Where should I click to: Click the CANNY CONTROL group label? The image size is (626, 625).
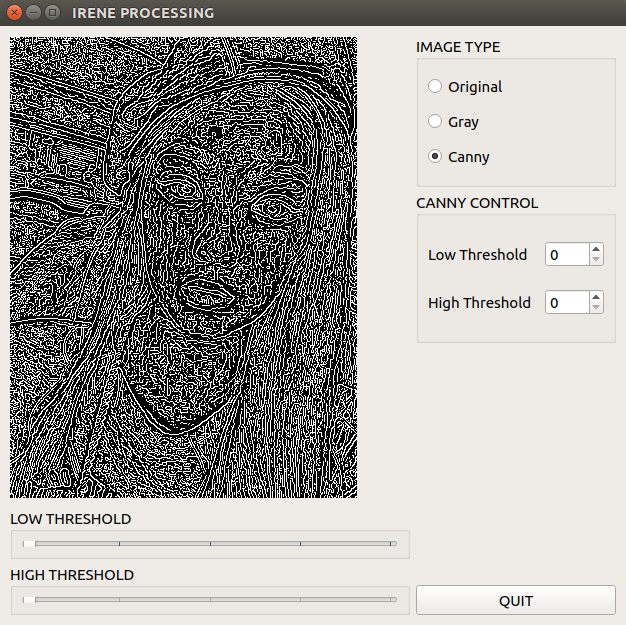coord(477,203)
